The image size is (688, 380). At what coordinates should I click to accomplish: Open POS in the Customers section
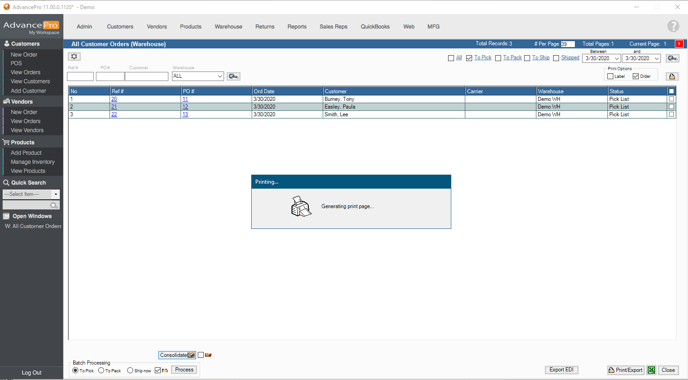click(x=16, y=63)
